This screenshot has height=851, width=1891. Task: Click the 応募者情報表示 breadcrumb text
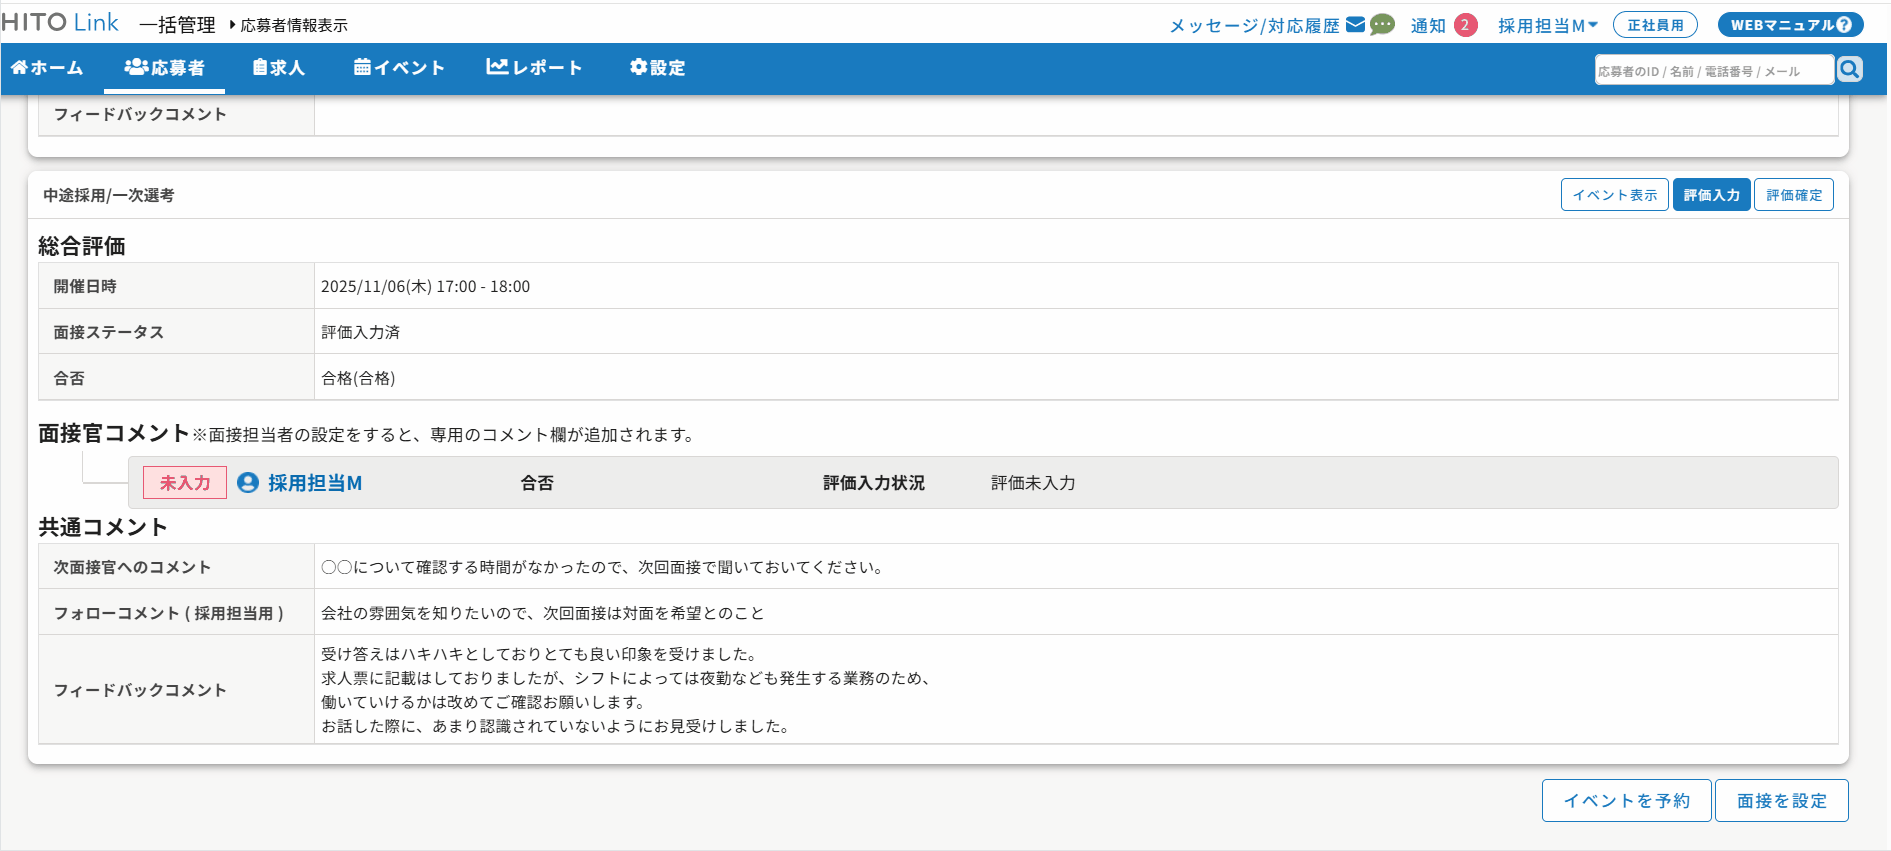[x=294, y=25]
